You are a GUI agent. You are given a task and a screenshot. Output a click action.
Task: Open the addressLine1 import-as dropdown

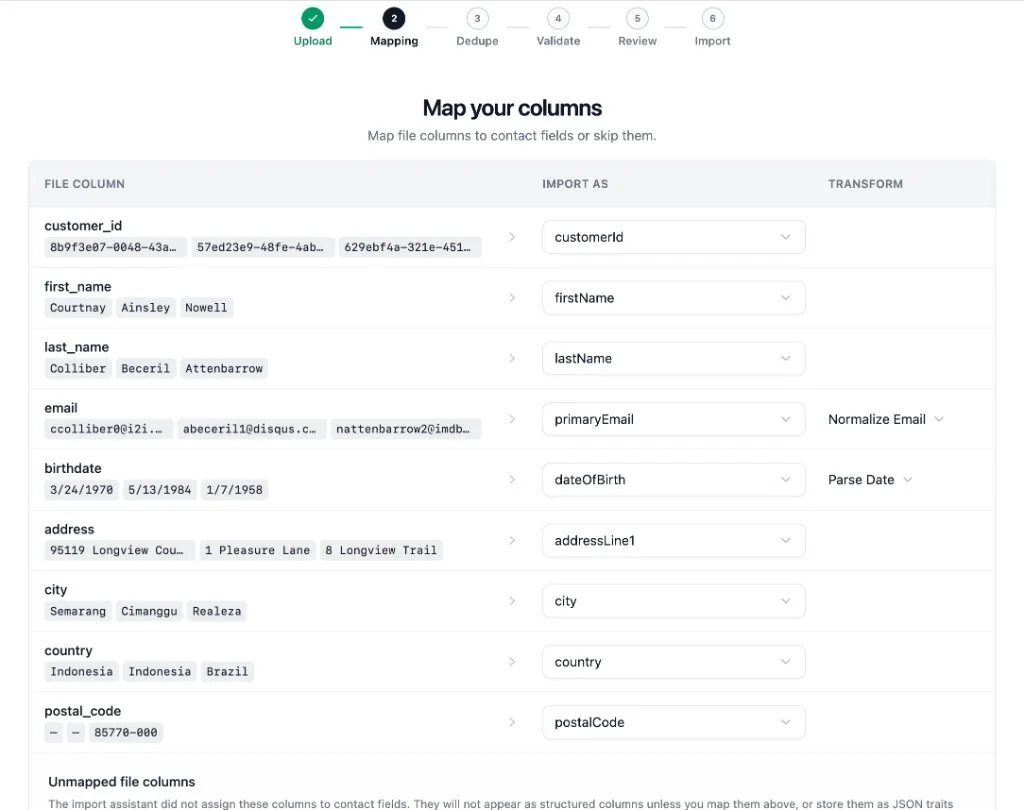(x=673, y=540)
